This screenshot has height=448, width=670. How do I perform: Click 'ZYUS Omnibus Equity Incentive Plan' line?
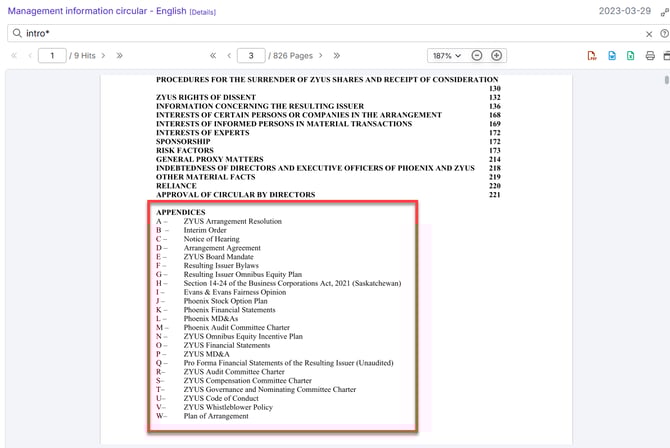[x=243, y=336]
